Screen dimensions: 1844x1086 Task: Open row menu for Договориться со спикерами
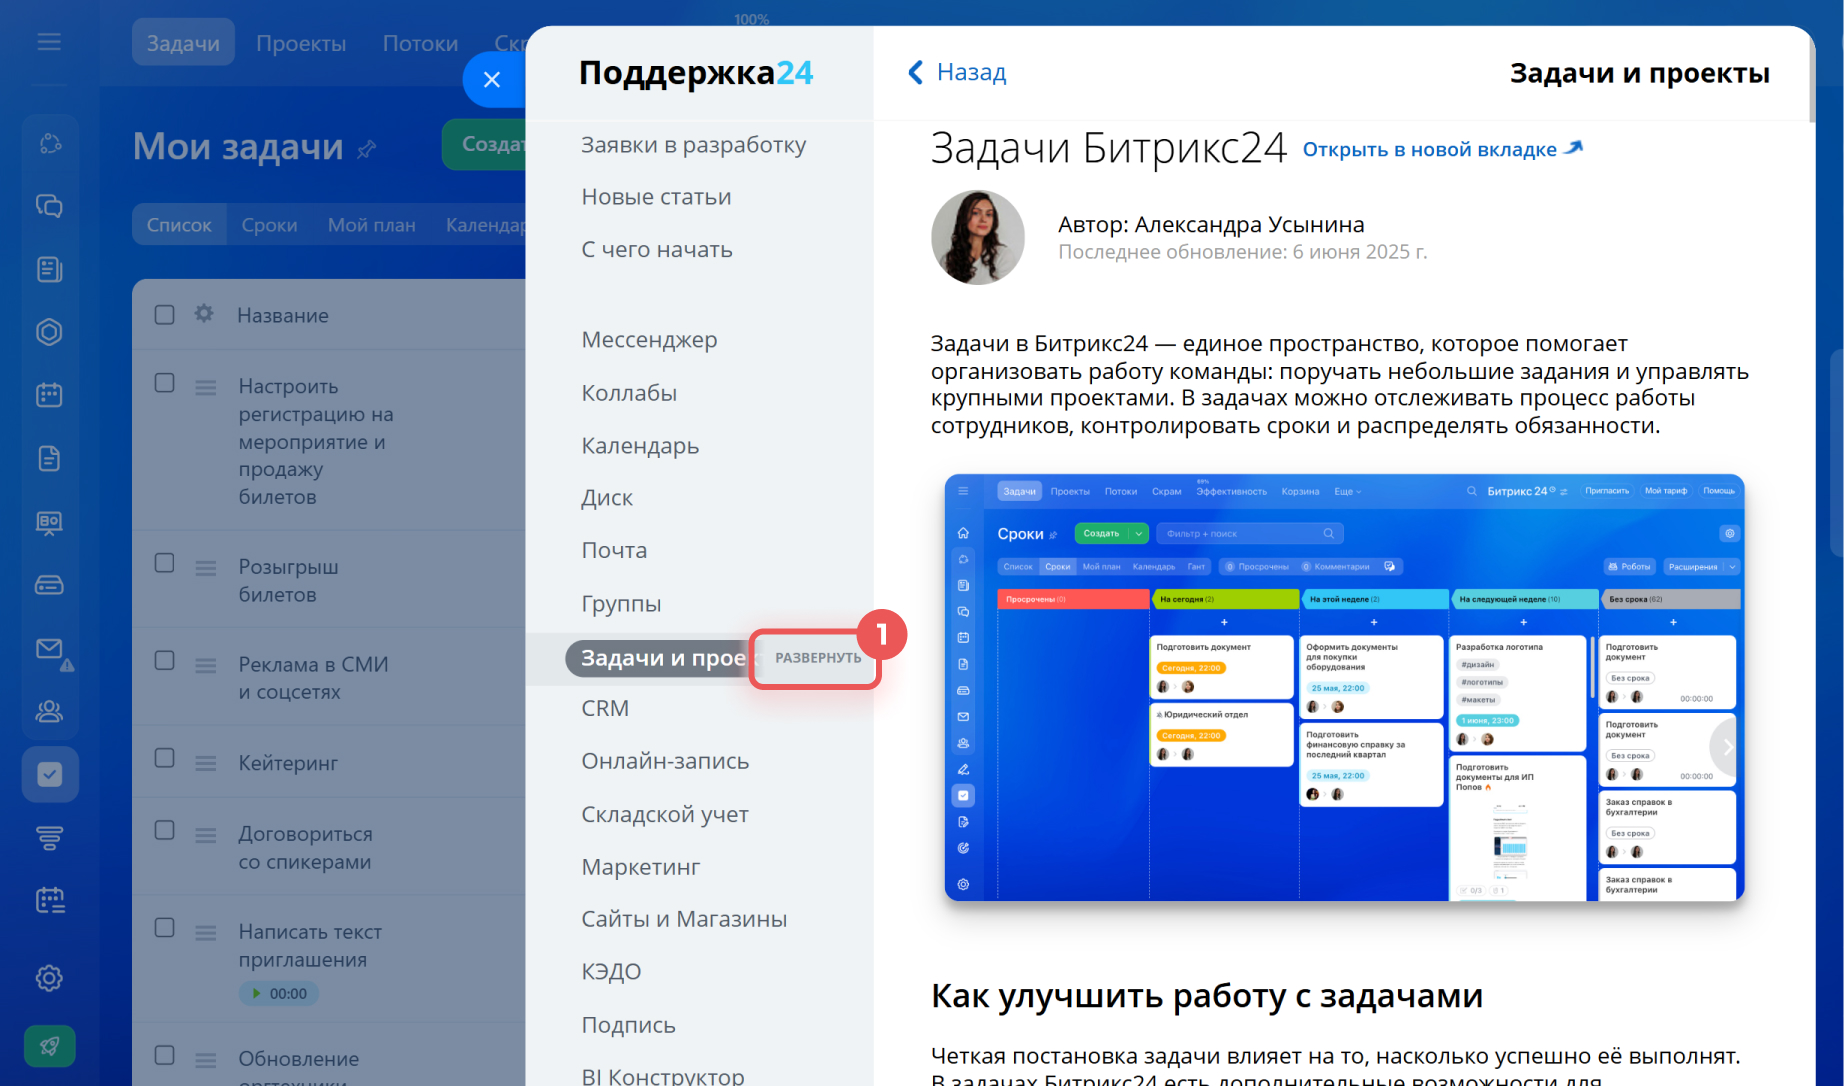point(206,835)
